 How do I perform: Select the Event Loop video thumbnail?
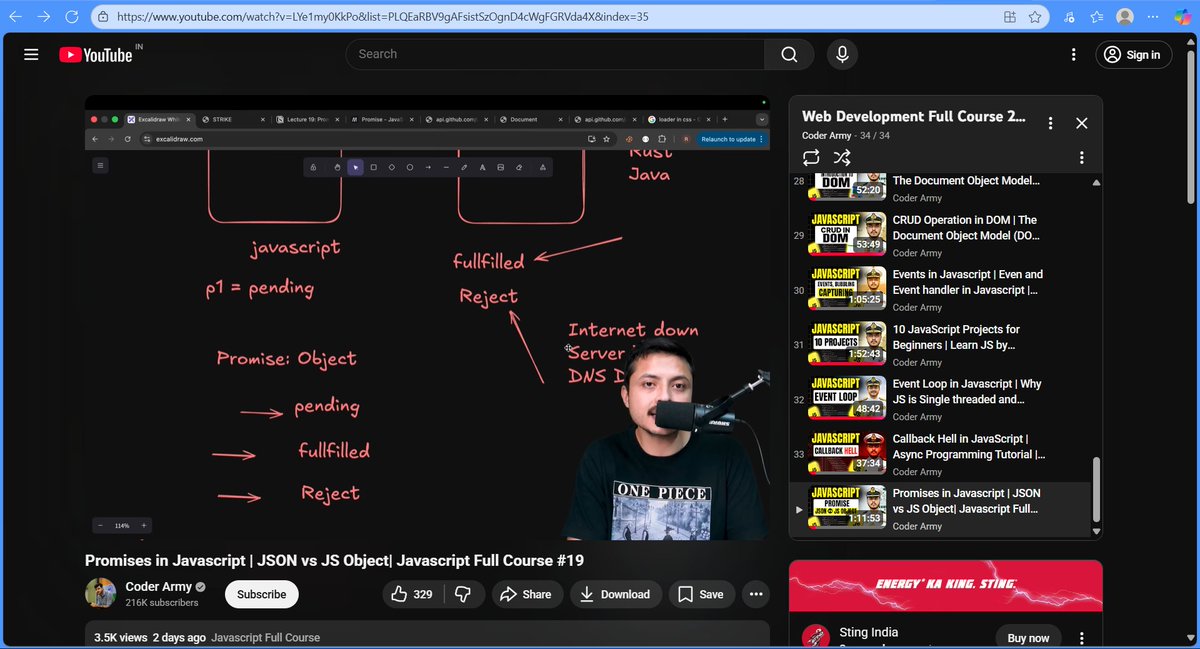pyautogui.click(x=846, y=399)
